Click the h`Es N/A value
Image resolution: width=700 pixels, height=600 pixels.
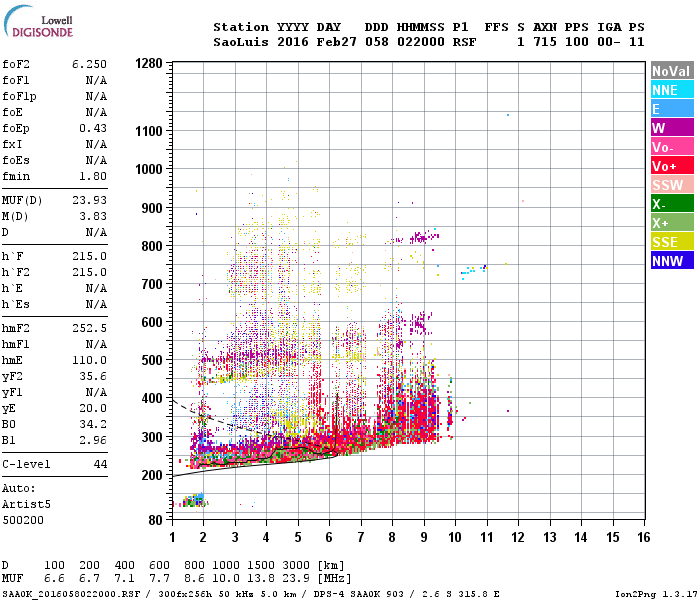point(96,304)
